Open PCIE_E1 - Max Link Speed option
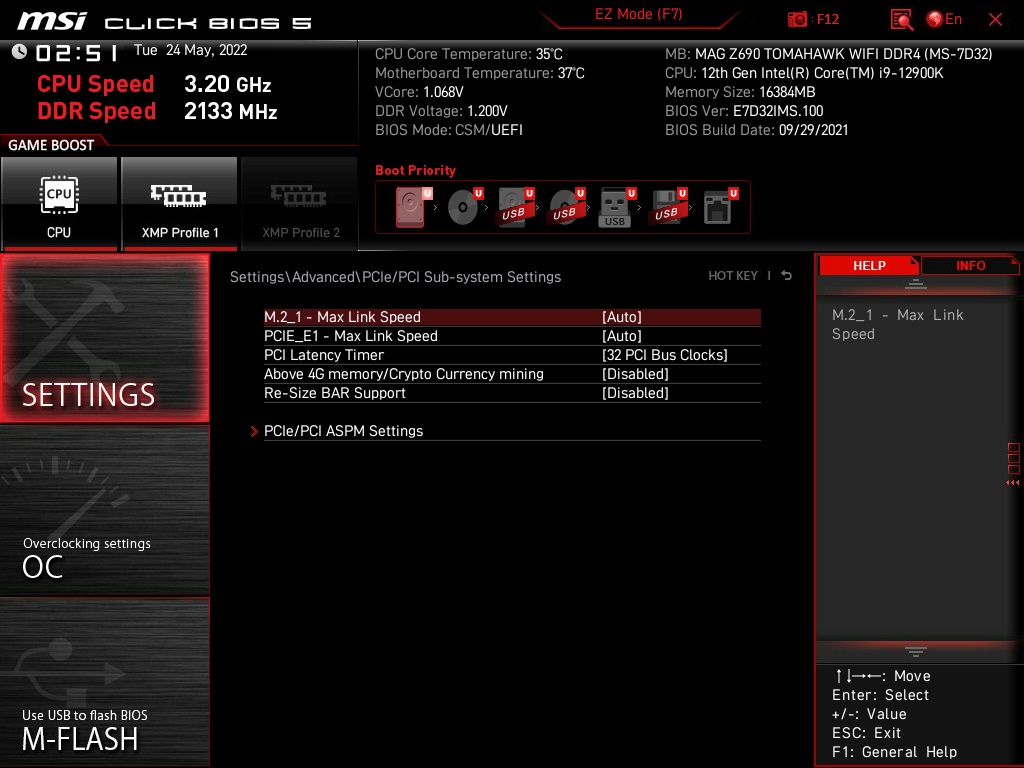The height and width of the screenshot is (768, 1024). pyautogui.click(x=512, y=336)
